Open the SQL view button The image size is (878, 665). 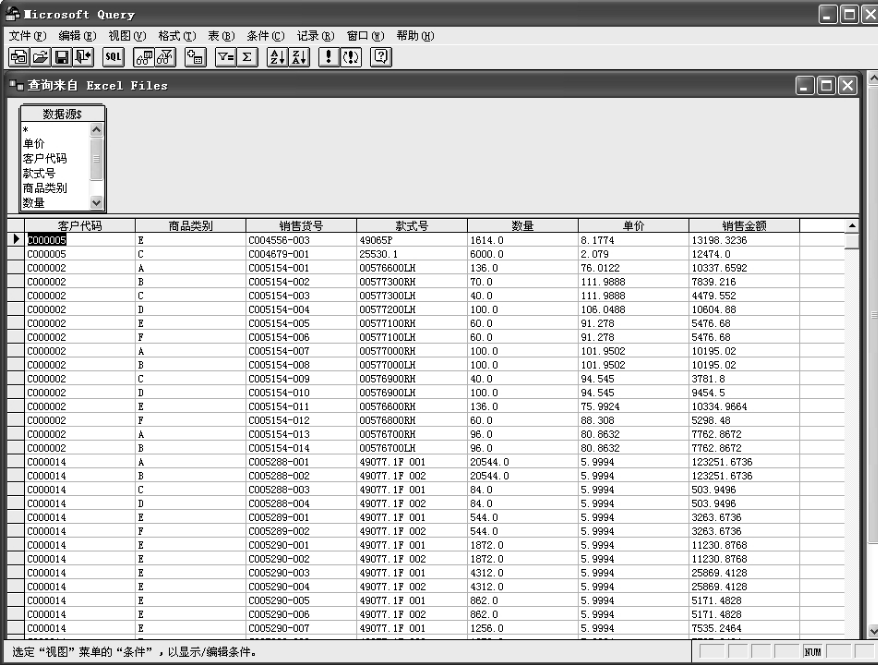tap(113, 57)
